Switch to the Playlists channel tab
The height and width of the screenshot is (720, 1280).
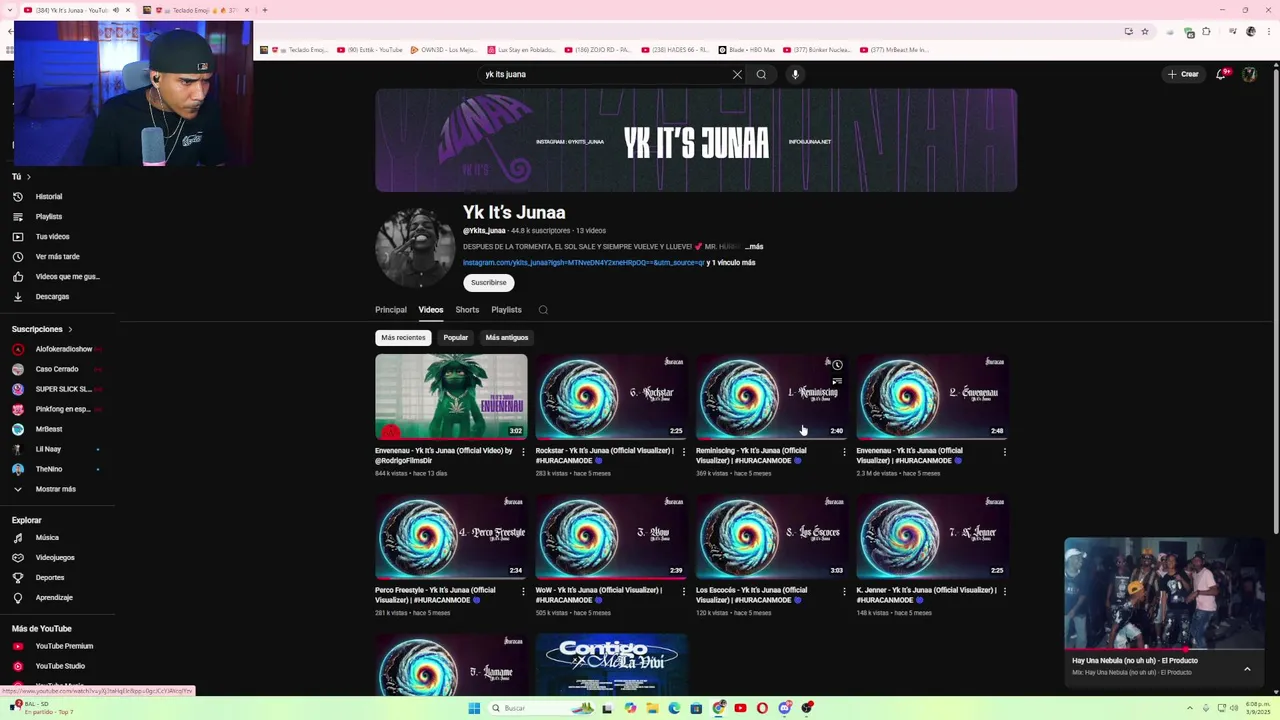point(506,310)
